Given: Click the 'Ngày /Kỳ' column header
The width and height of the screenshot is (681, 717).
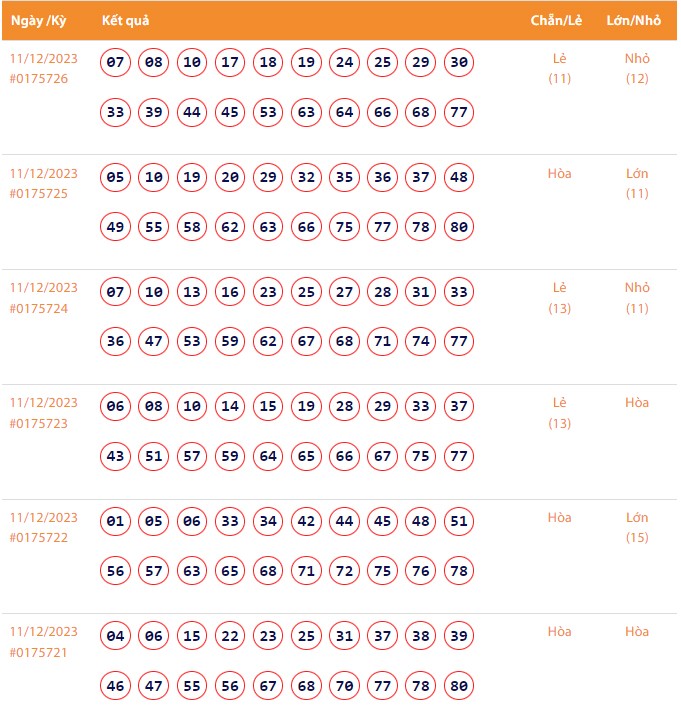Looking at the screenshot, I should pyautogui.click(x=38, y=21).
